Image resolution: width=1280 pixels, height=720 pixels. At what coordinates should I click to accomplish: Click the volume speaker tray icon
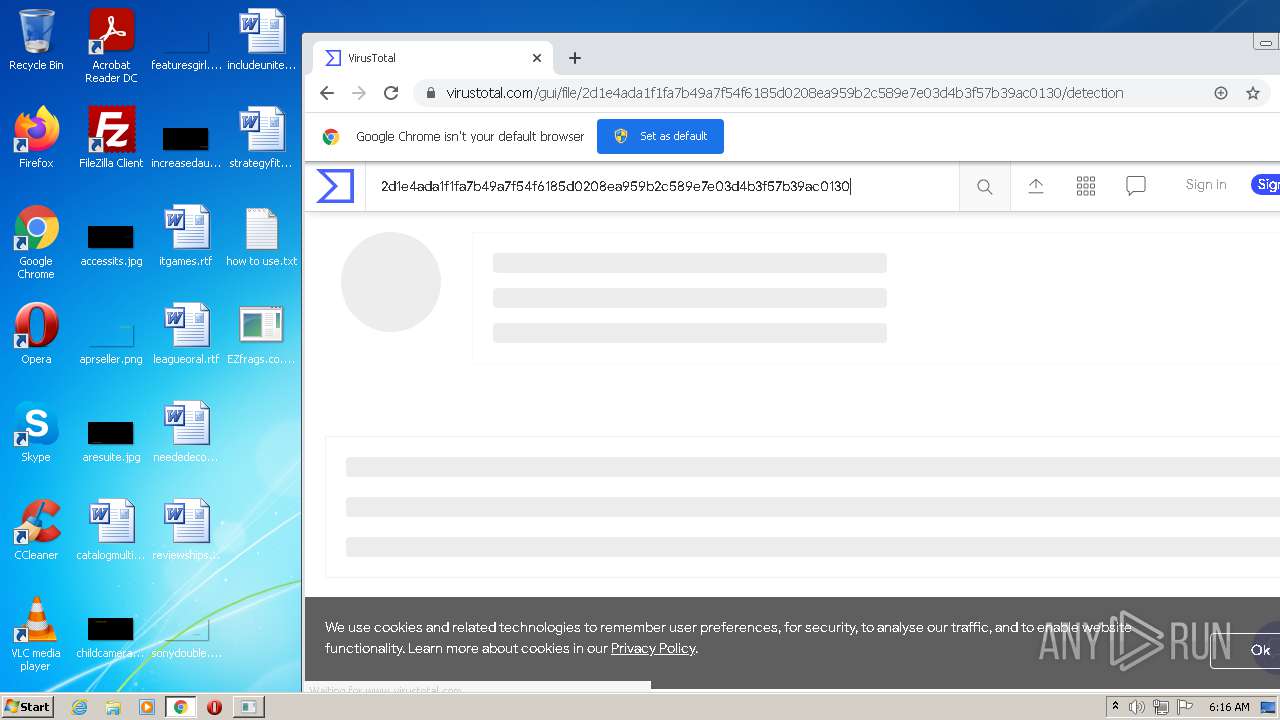point(1137,707)
